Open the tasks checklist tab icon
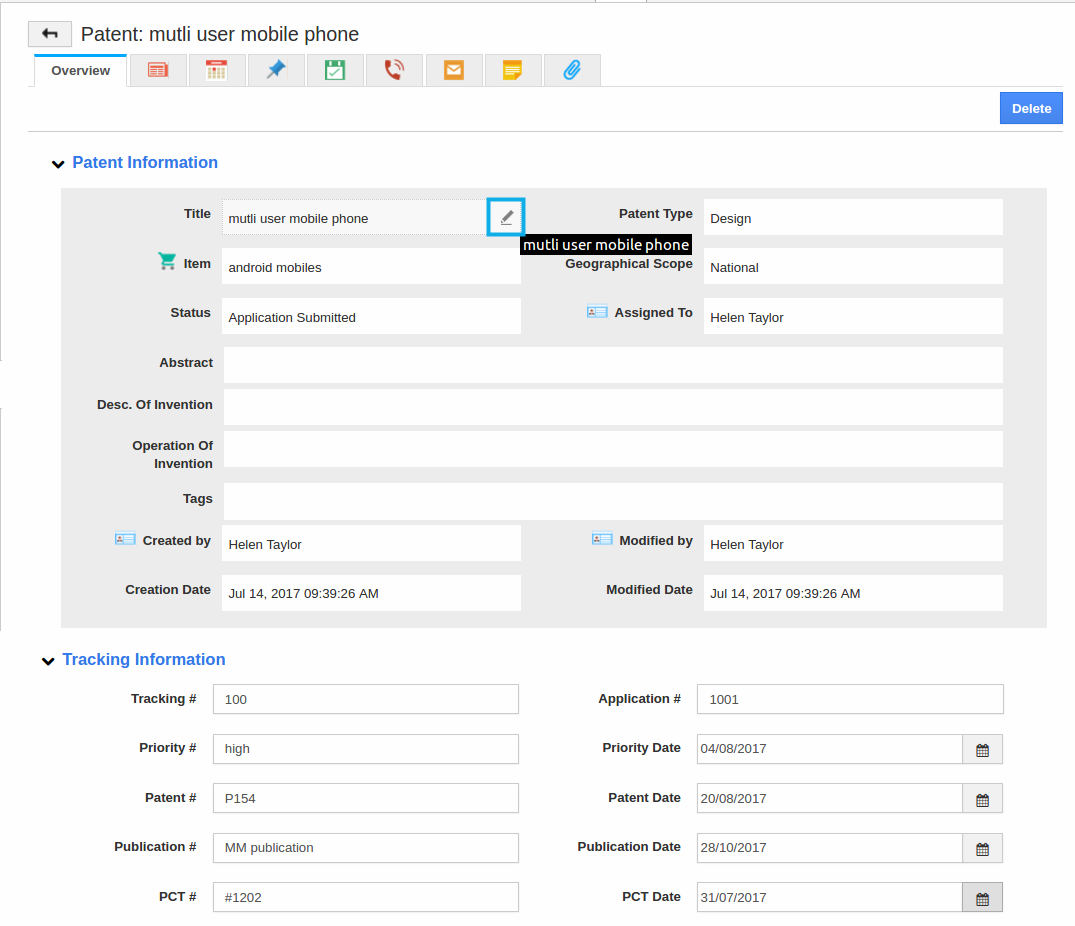Viewport: 1075px width, 926px height. pyautogui.click(x=335, y=70)
